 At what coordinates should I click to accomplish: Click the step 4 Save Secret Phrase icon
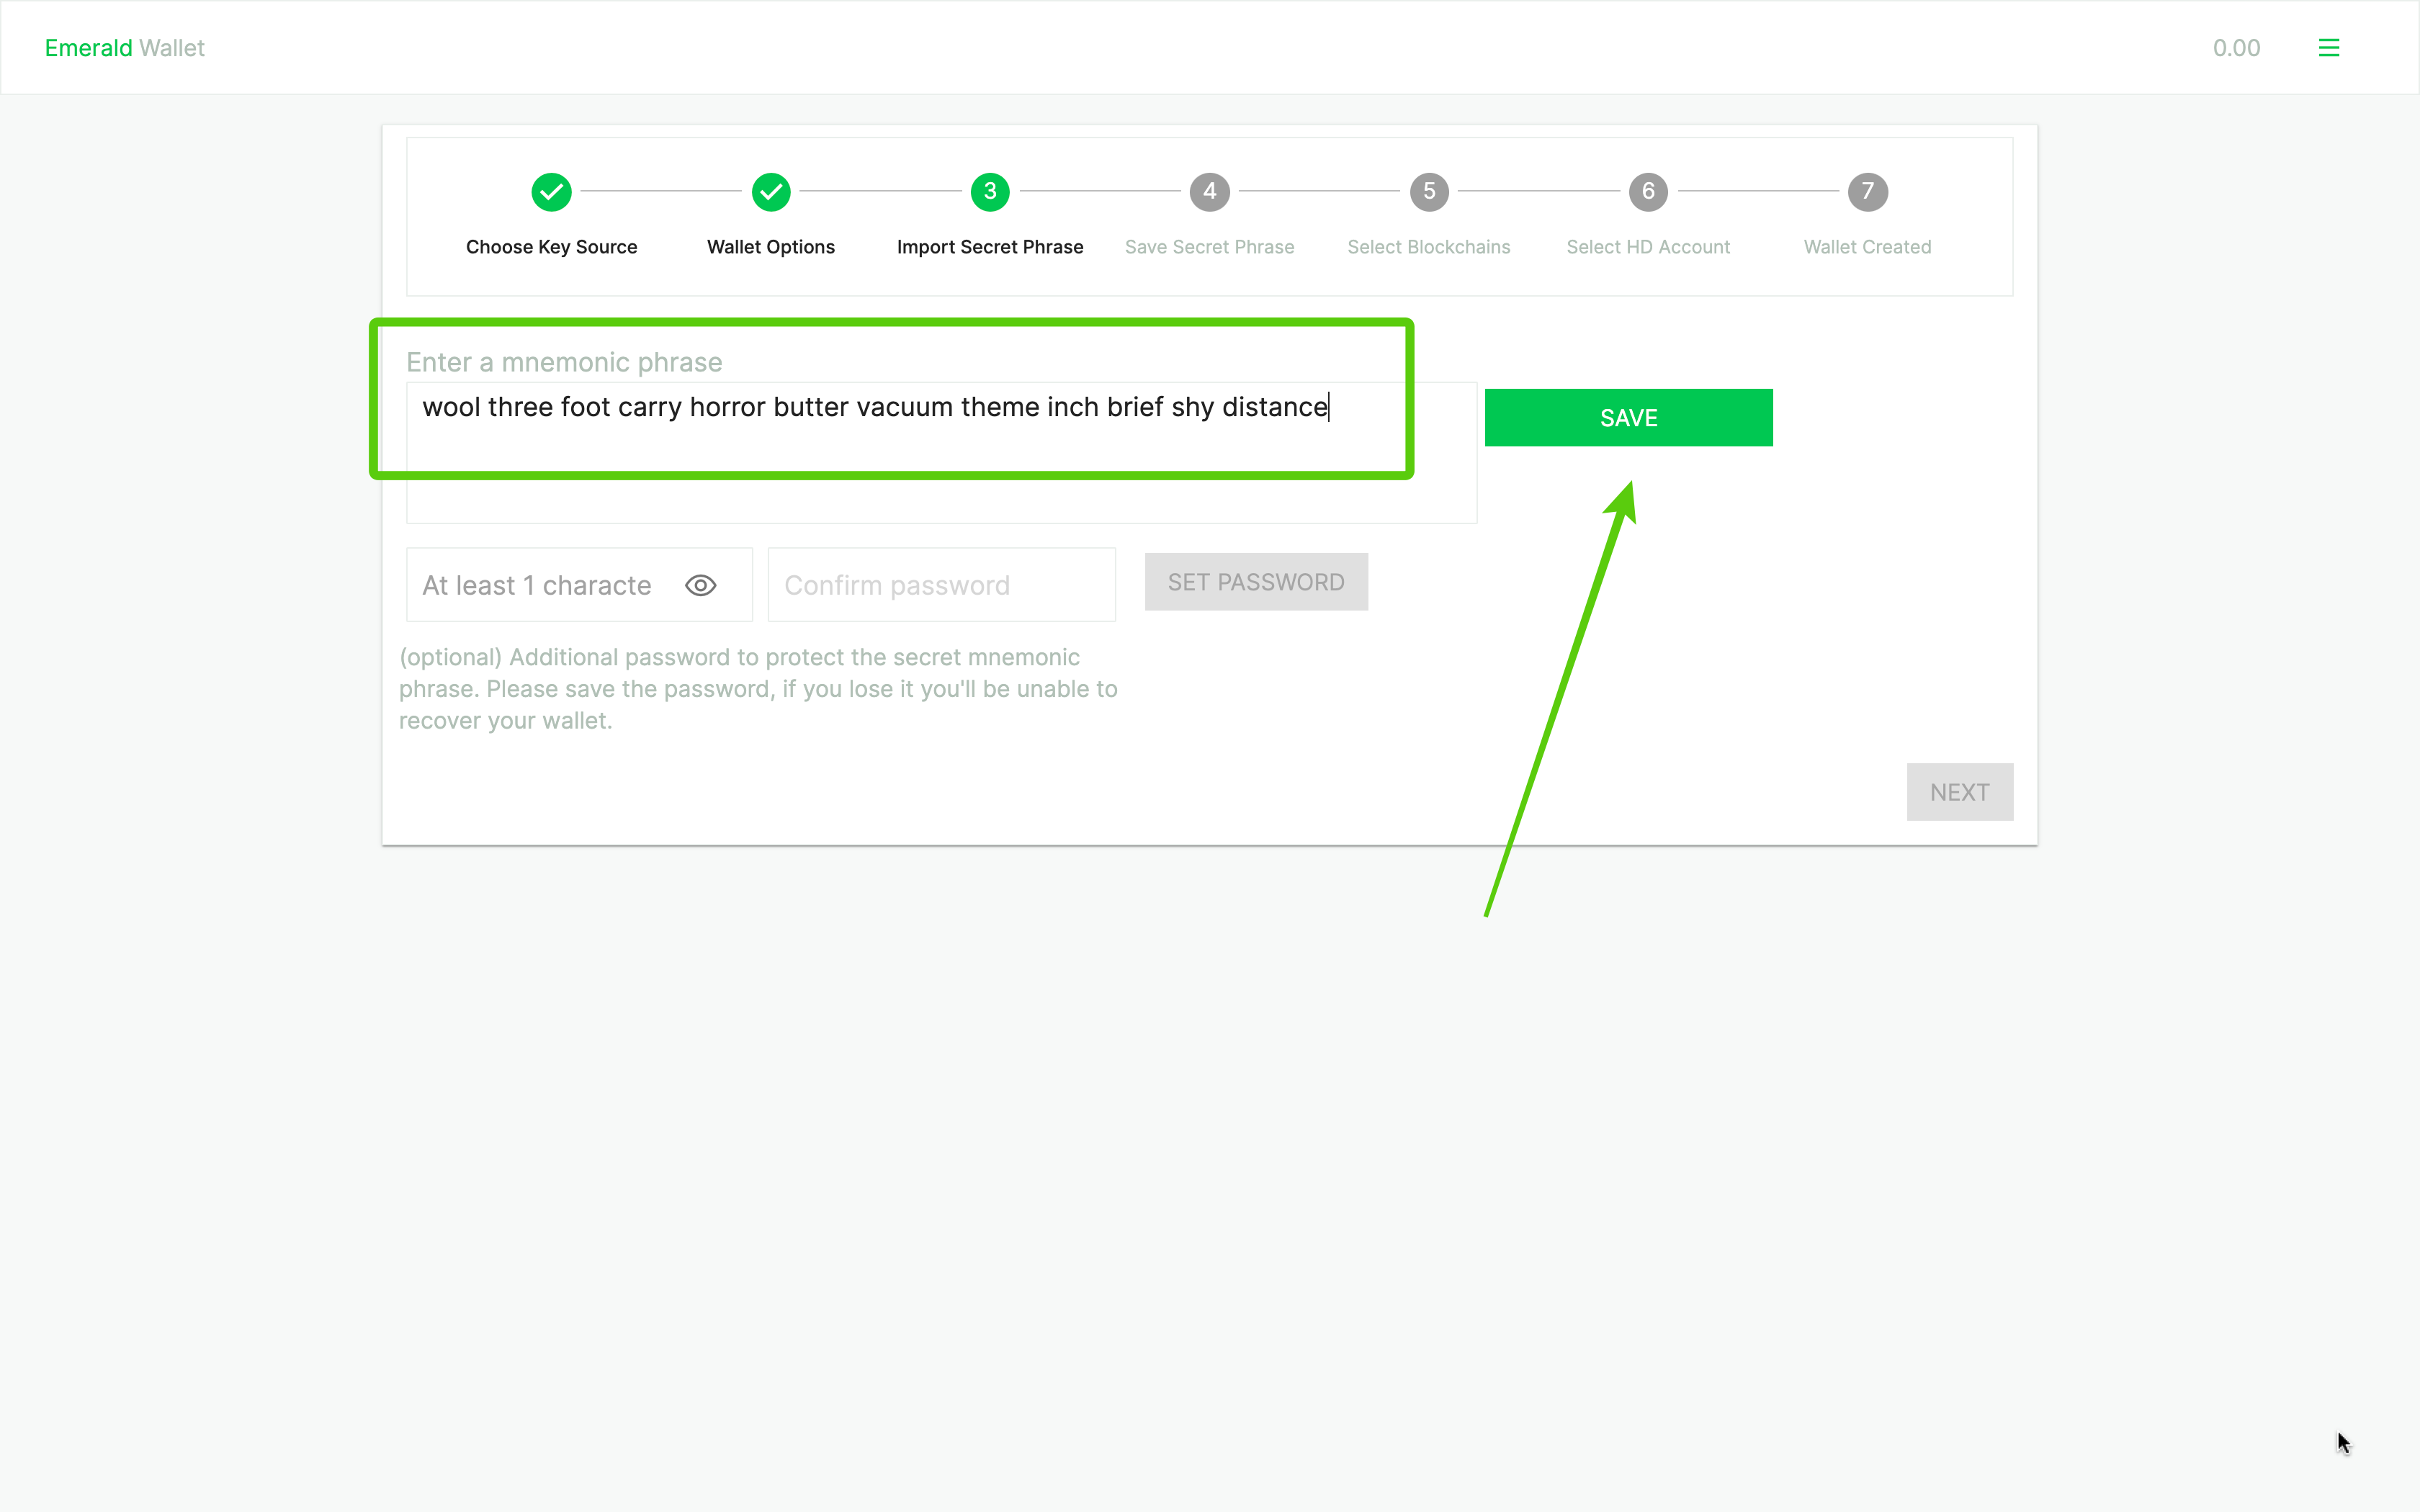(1209, 192)
